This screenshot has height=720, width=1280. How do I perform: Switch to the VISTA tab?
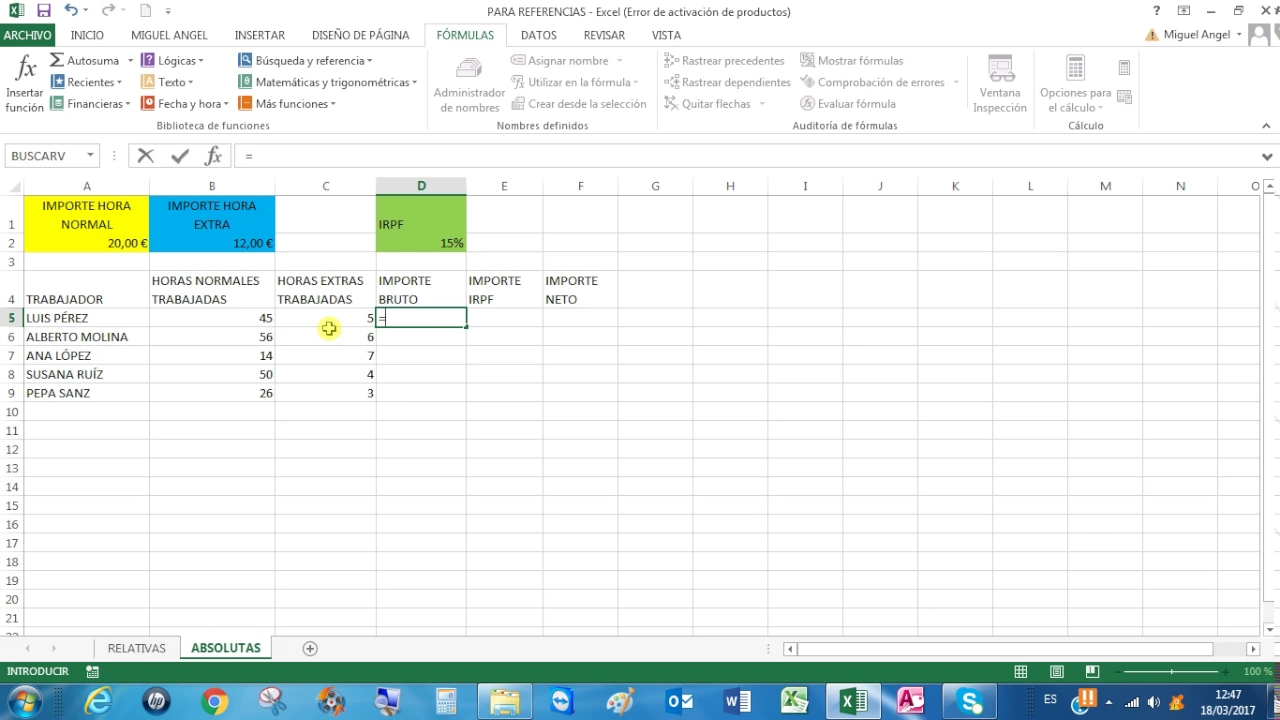666,35
